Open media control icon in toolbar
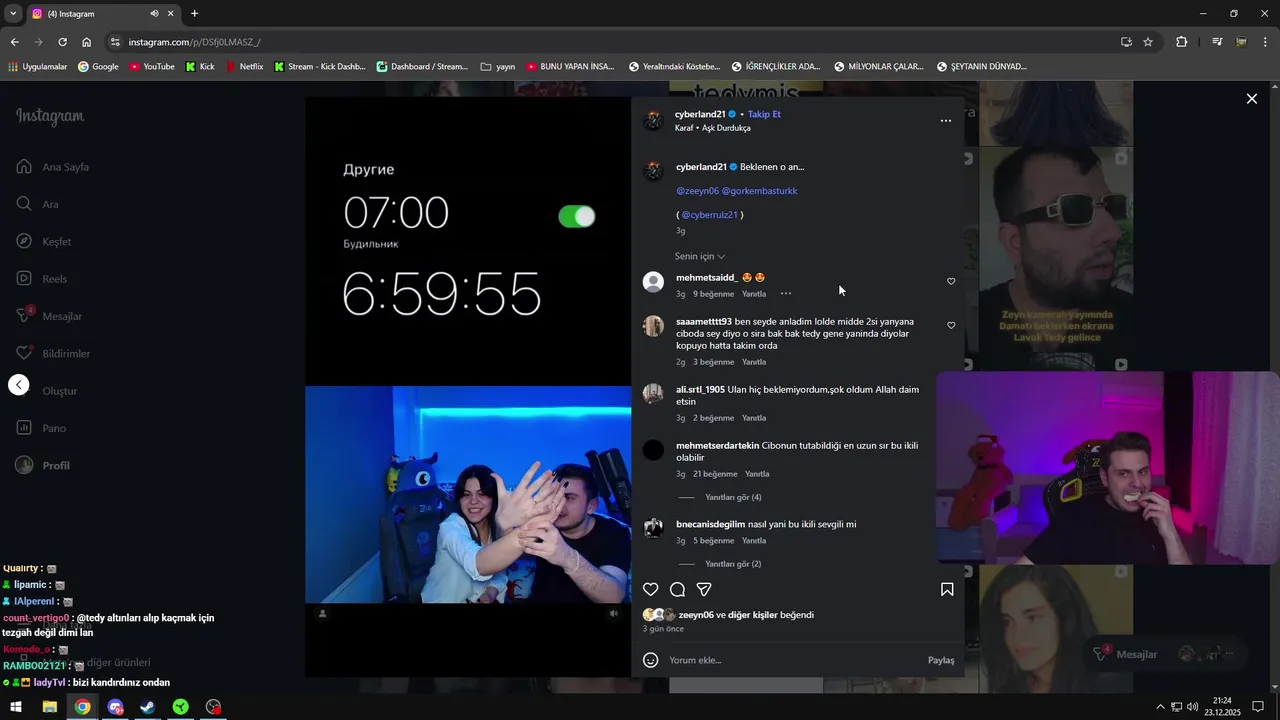Viewport: 1280px width, 720px height. tap(1217, 42)
